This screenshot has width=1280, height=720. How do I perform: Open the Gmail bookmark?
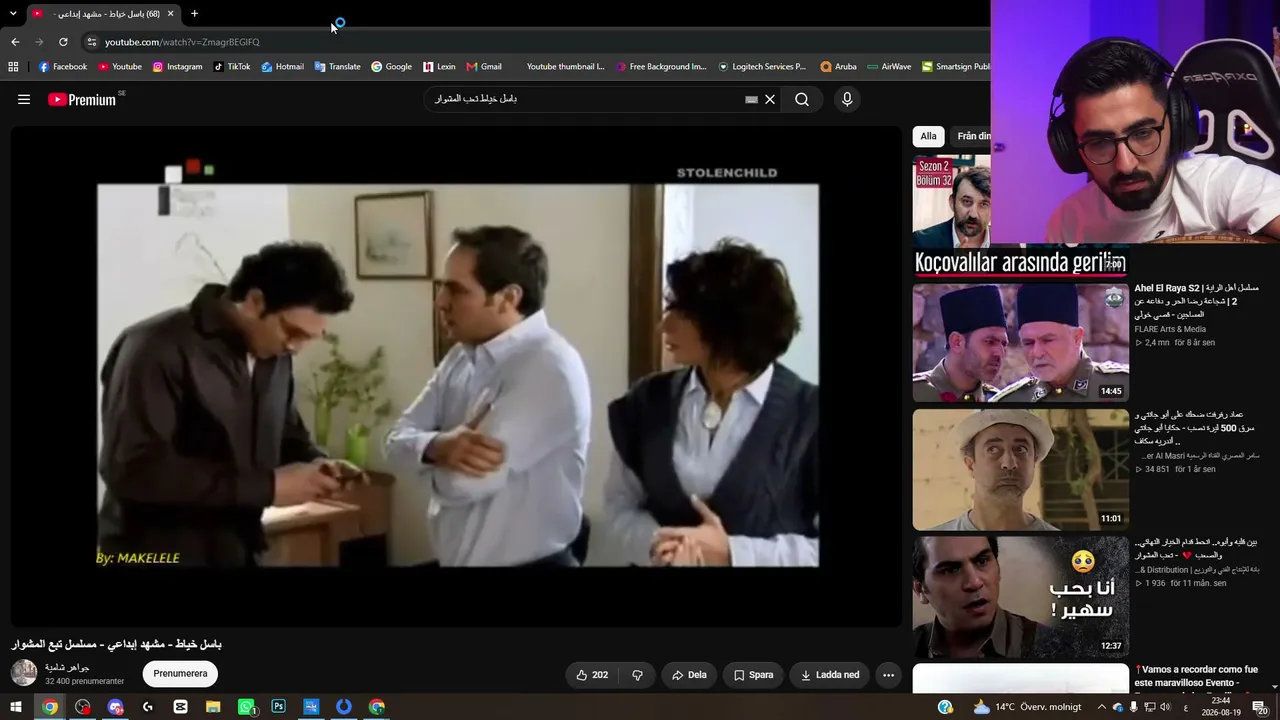click(x=484, y=67)
